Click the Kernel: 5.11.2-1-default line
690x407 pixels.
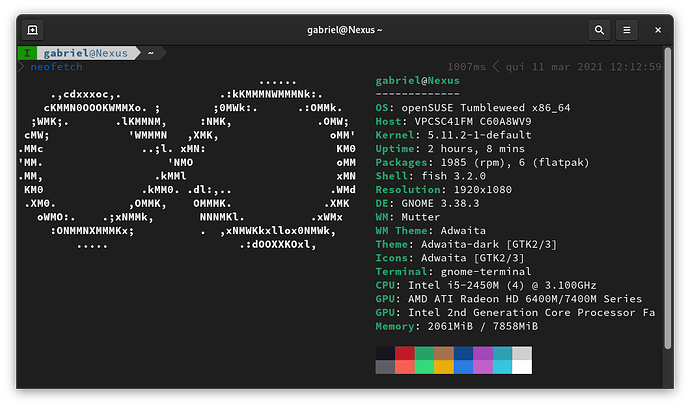[x=453, y=135]
